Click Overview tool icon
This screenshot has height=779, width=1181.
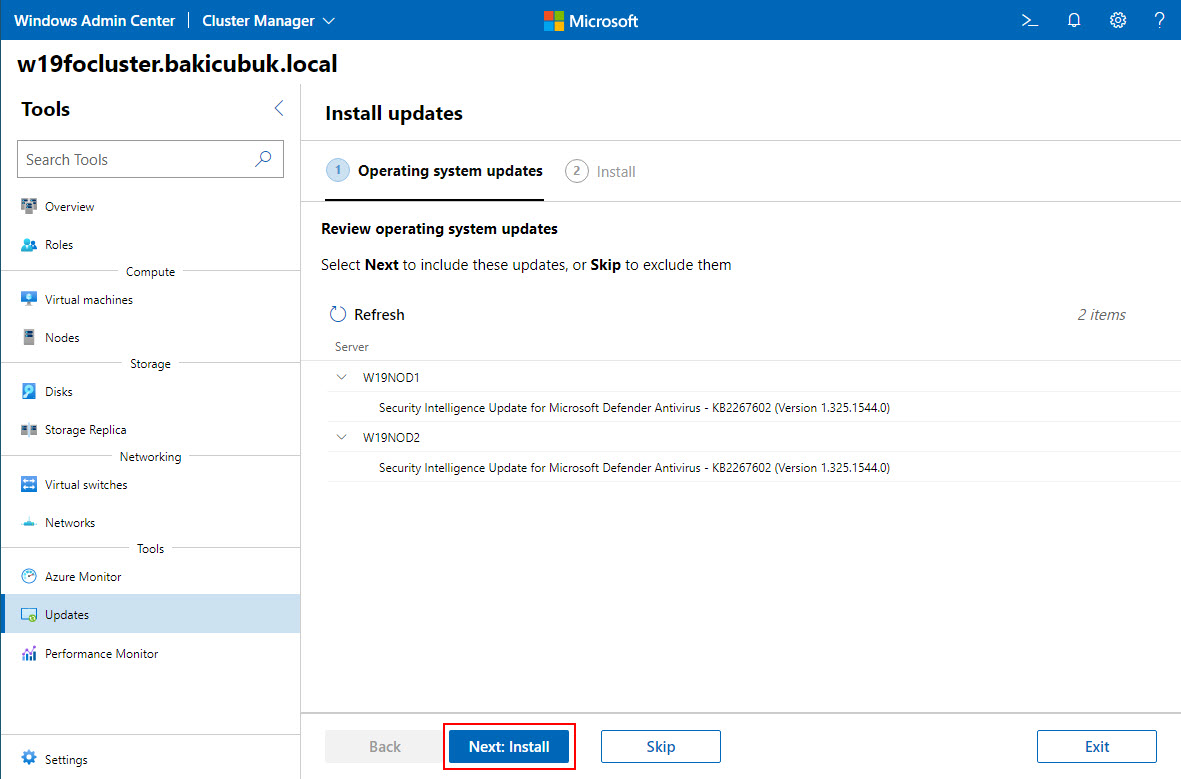click(x=29, y=206)
